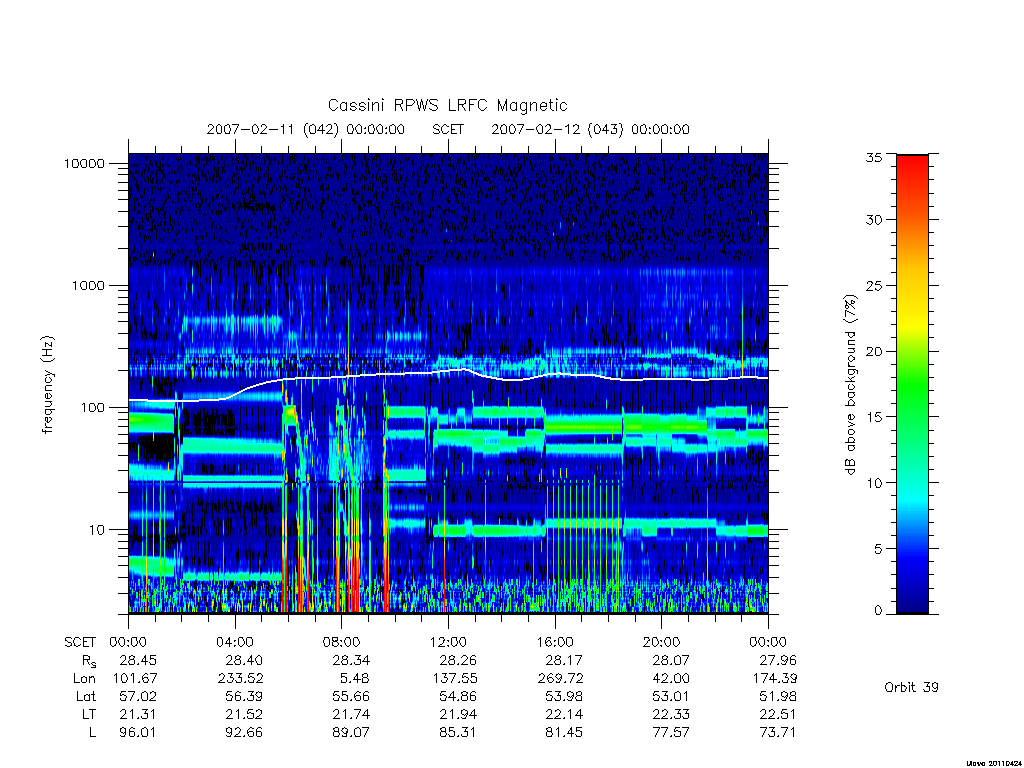Screen dimensions: 1024x768
Task: Select the 35 dB colorbar label
Action: (874, 157)
